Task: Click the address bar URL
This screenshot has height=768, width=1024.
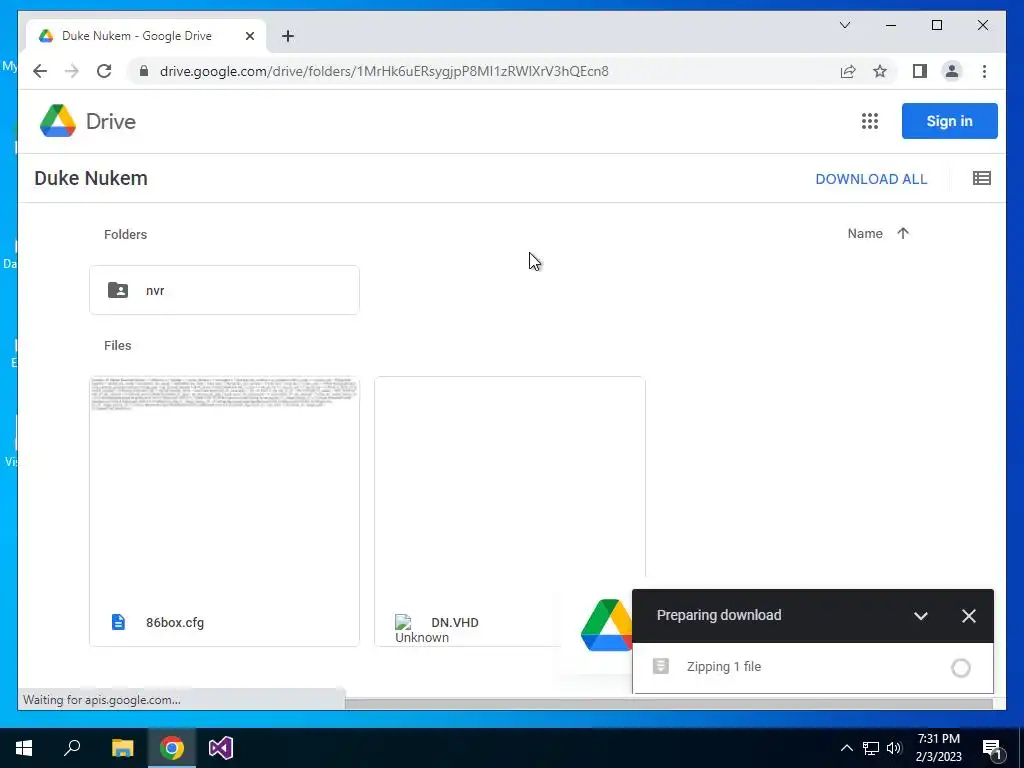Action: [384, 71]
